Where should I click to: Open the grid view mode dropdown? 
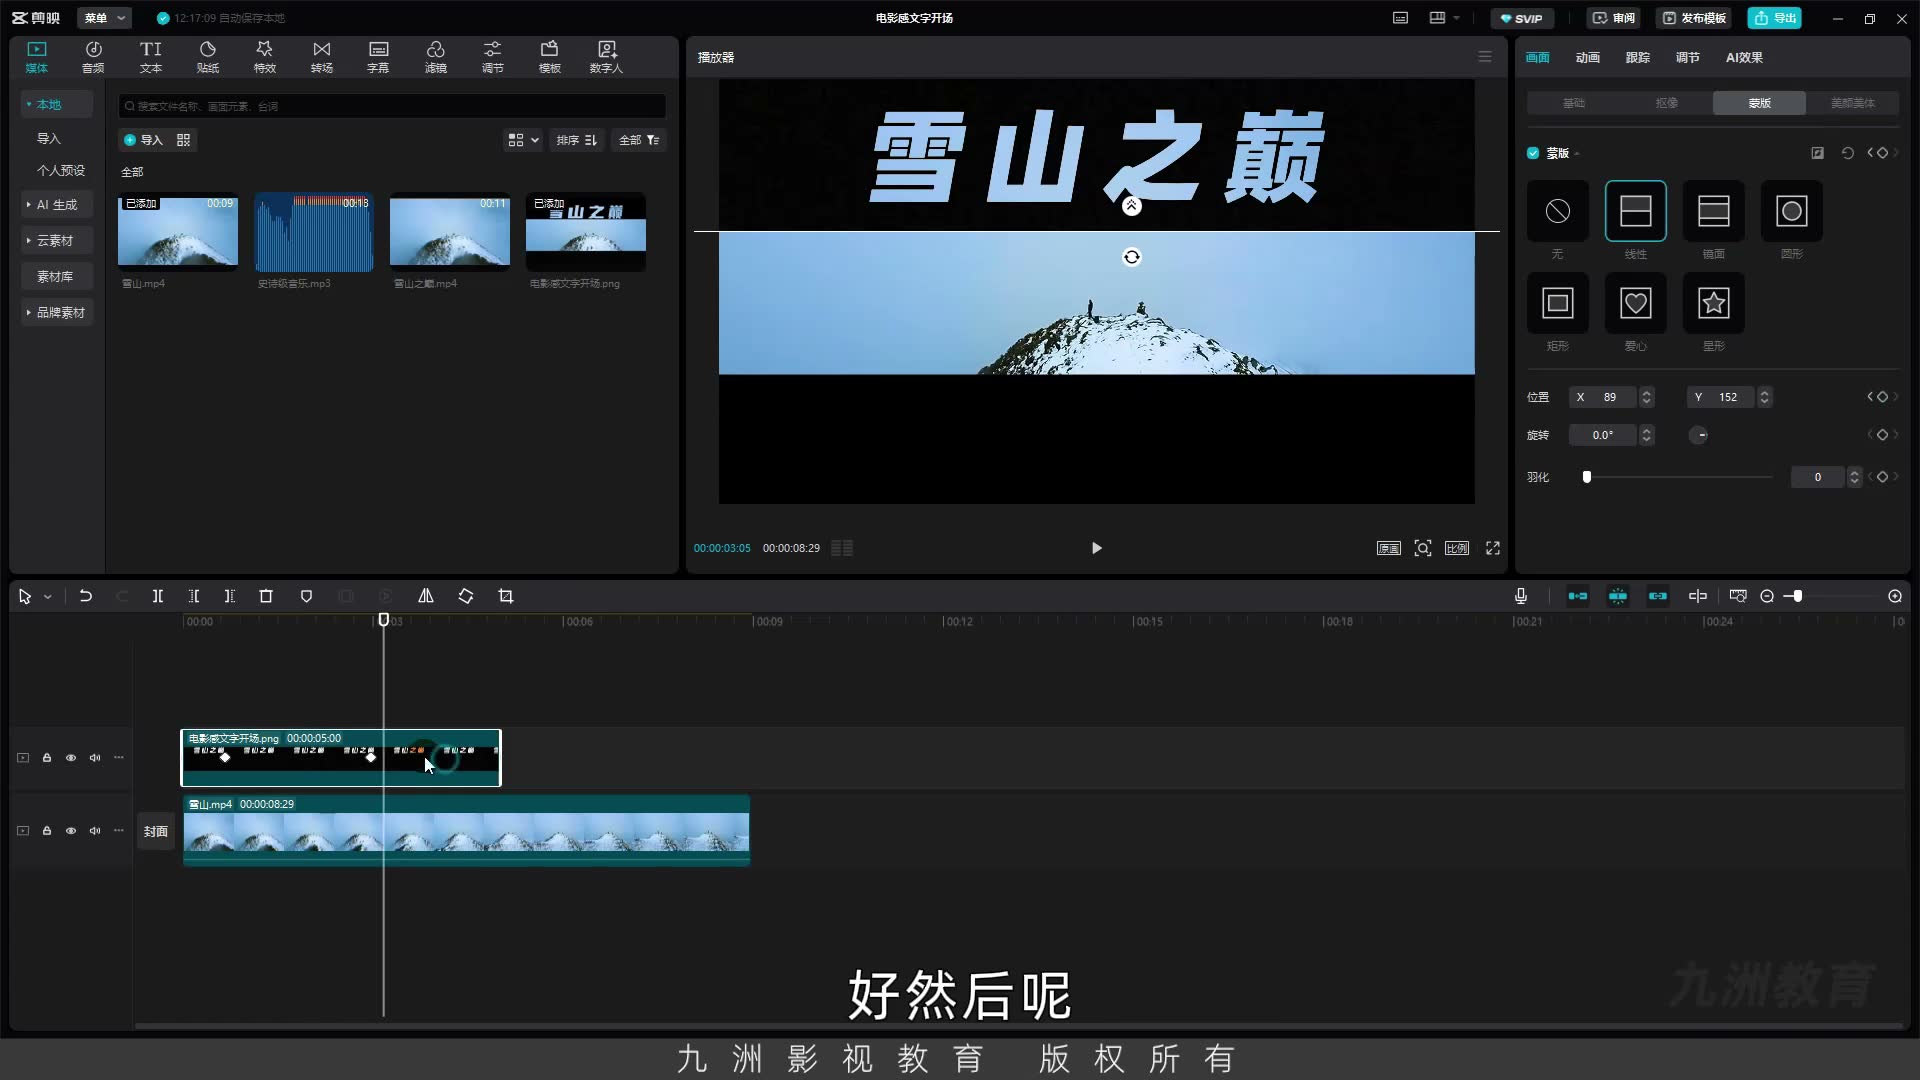pyautogui.click(x=523, y=140)
